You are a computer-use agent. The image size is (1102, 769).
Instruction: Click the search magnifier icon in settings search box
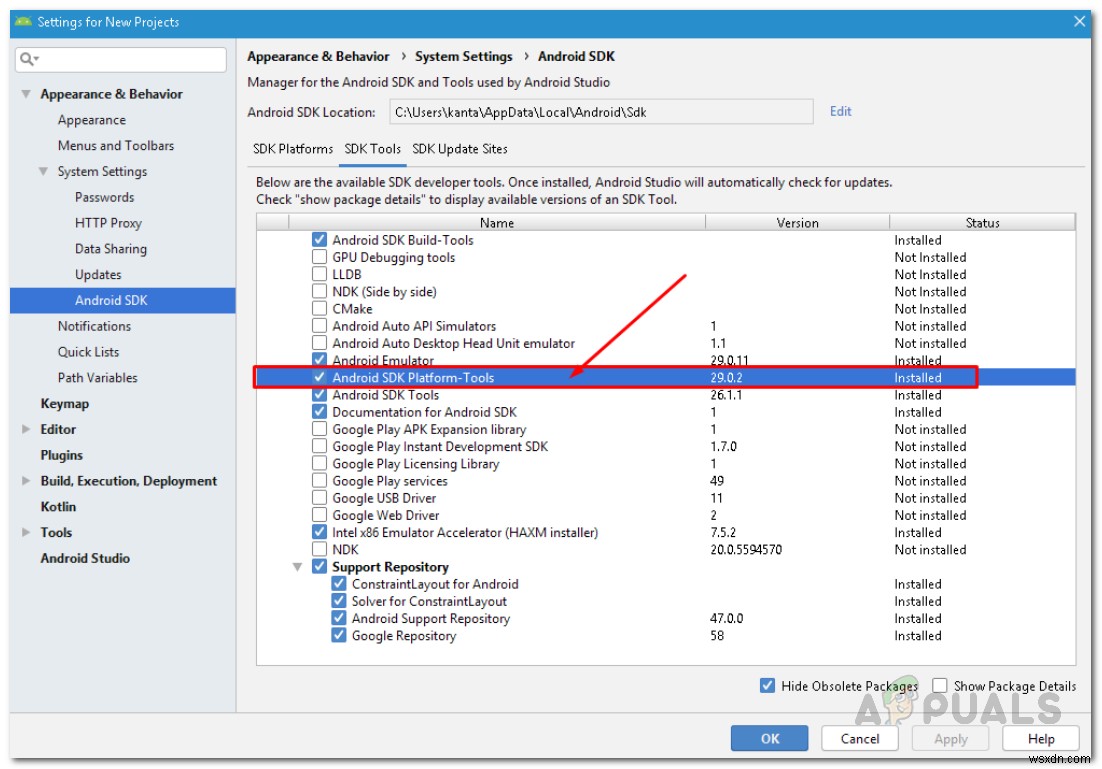click(24, 59)
